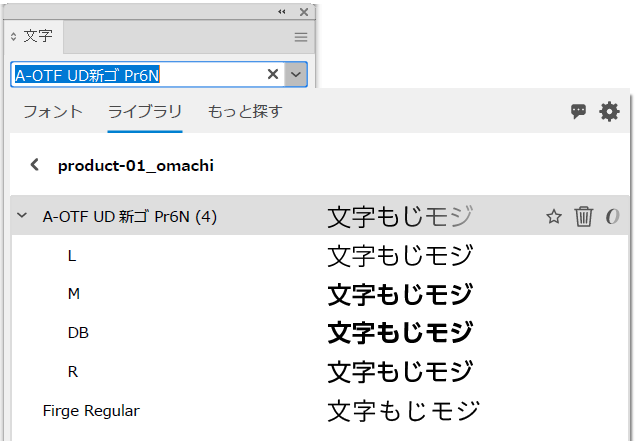Viewport: 639px width, 441px height.
Task: Open the character panel hamburger menu
Action: 301,37
